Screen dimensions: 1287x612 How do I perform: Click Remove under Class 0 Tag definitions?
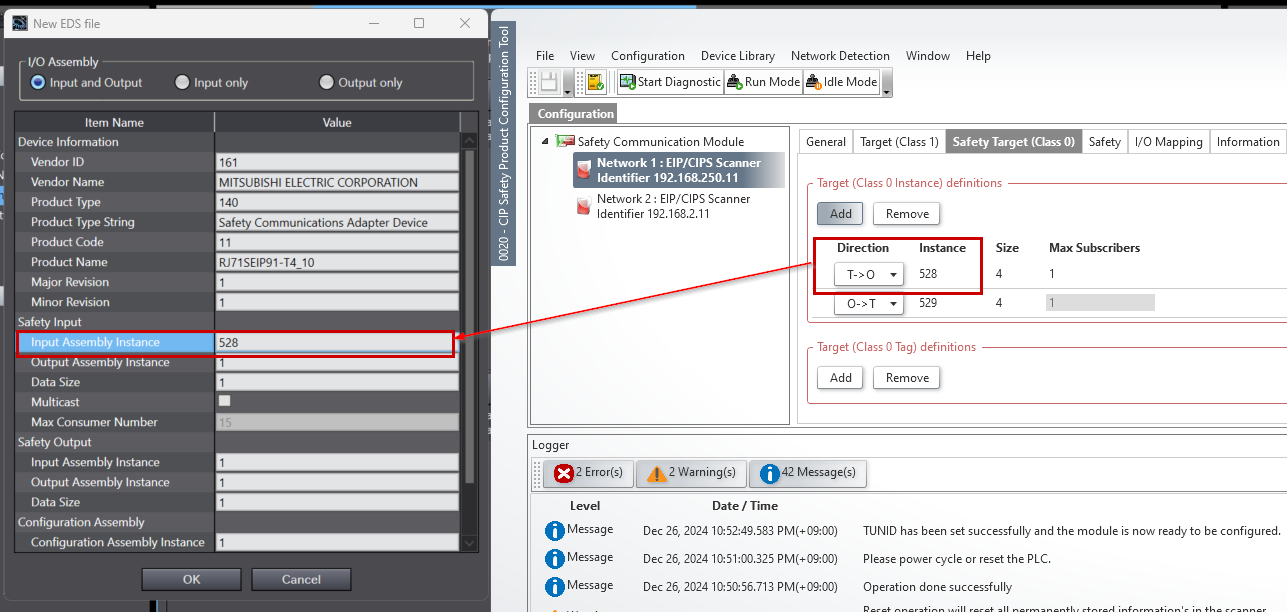point(907,378)
